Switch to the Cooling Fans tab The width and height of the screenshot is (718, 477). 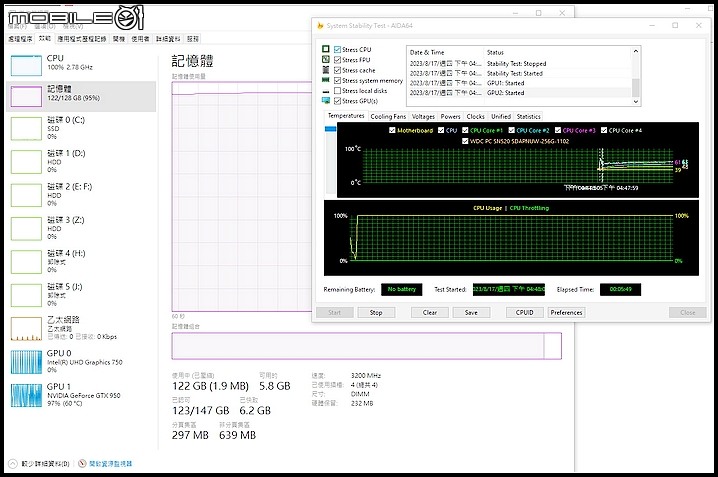click(388, 117)
